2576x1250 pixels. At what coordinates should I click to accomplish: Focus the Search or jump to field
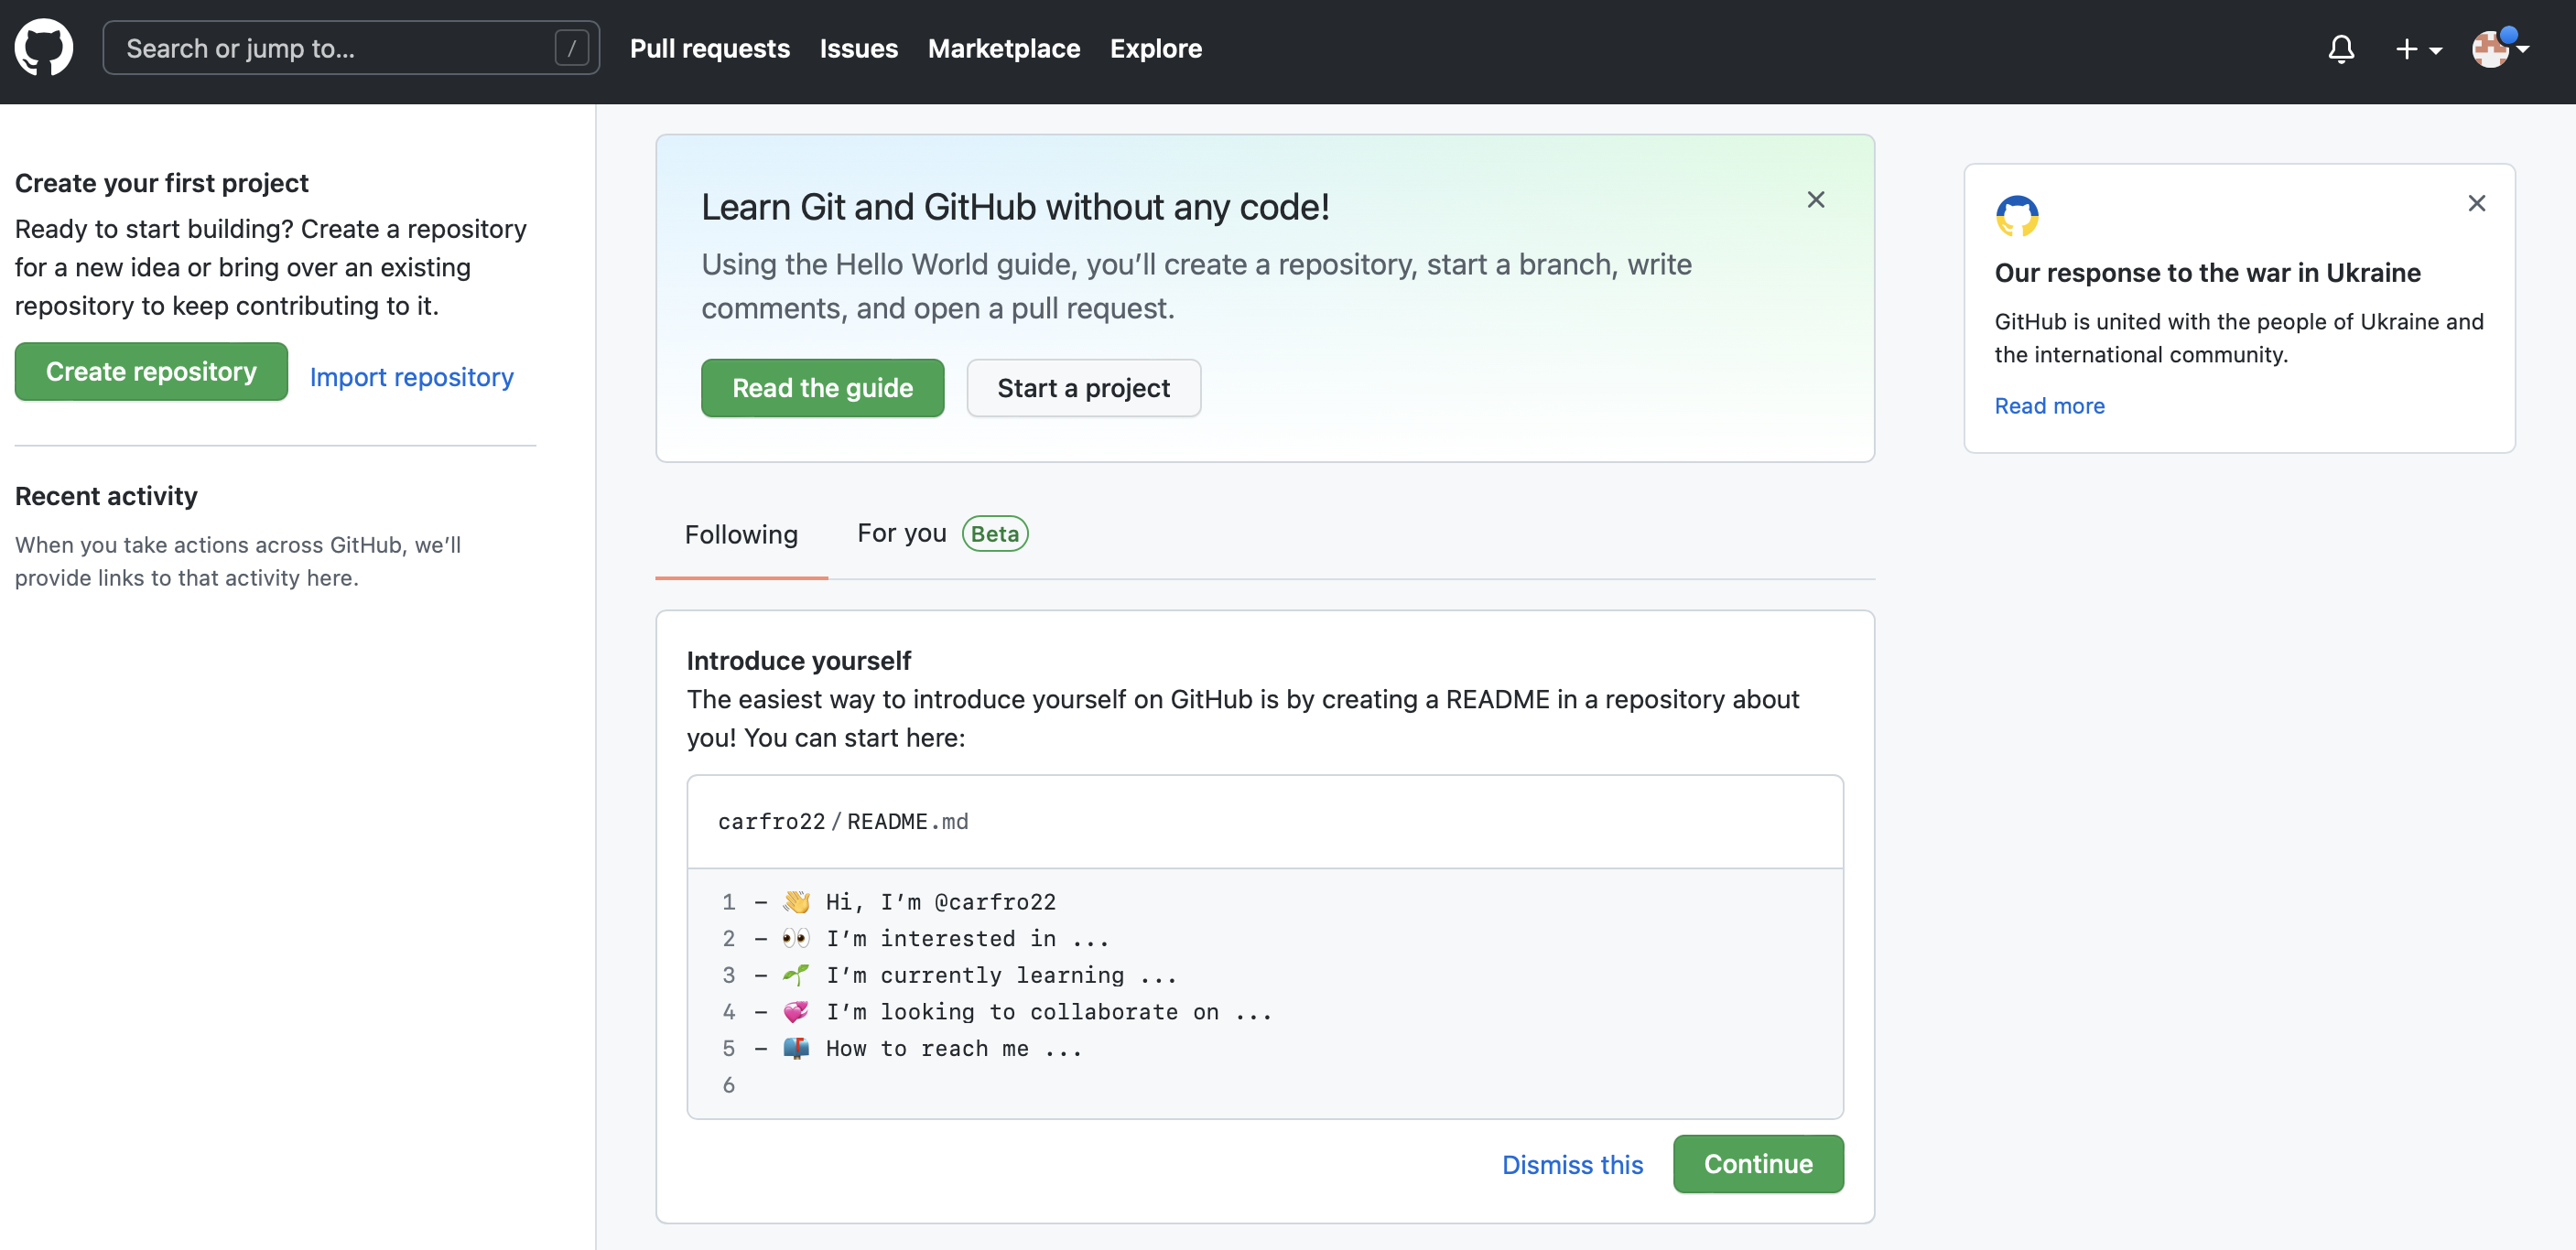(x=351, y=48)
